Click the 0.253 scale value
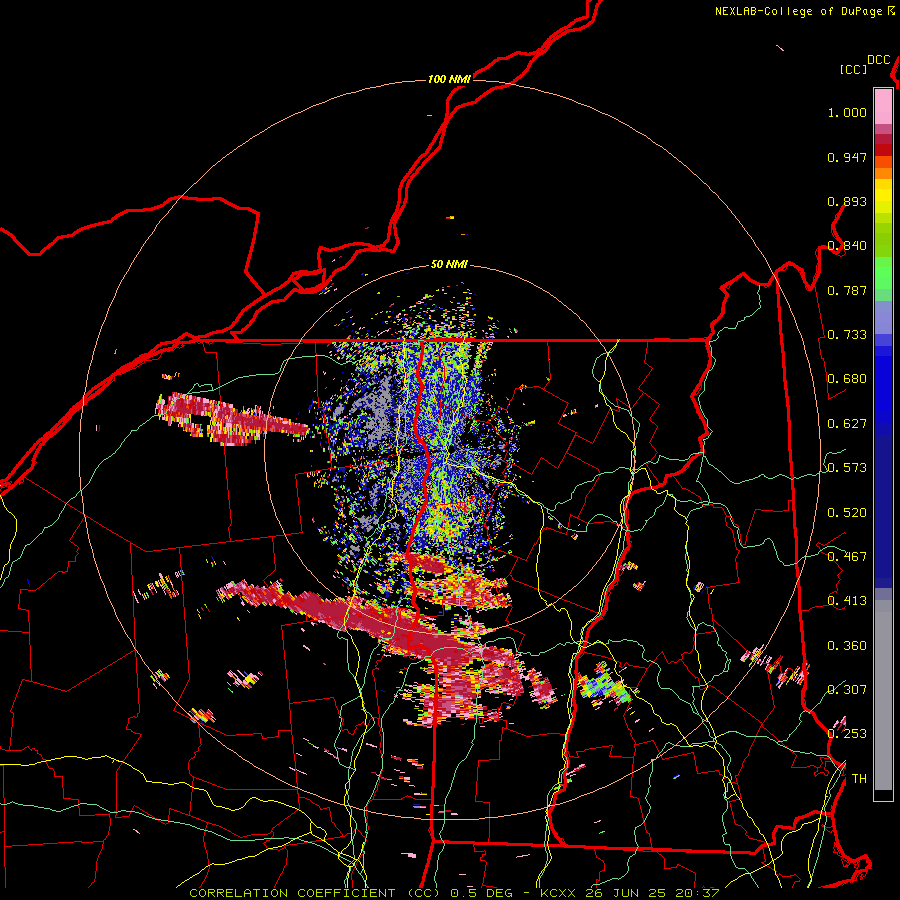This screenshot has height=900, width=900. pos(847,734)
